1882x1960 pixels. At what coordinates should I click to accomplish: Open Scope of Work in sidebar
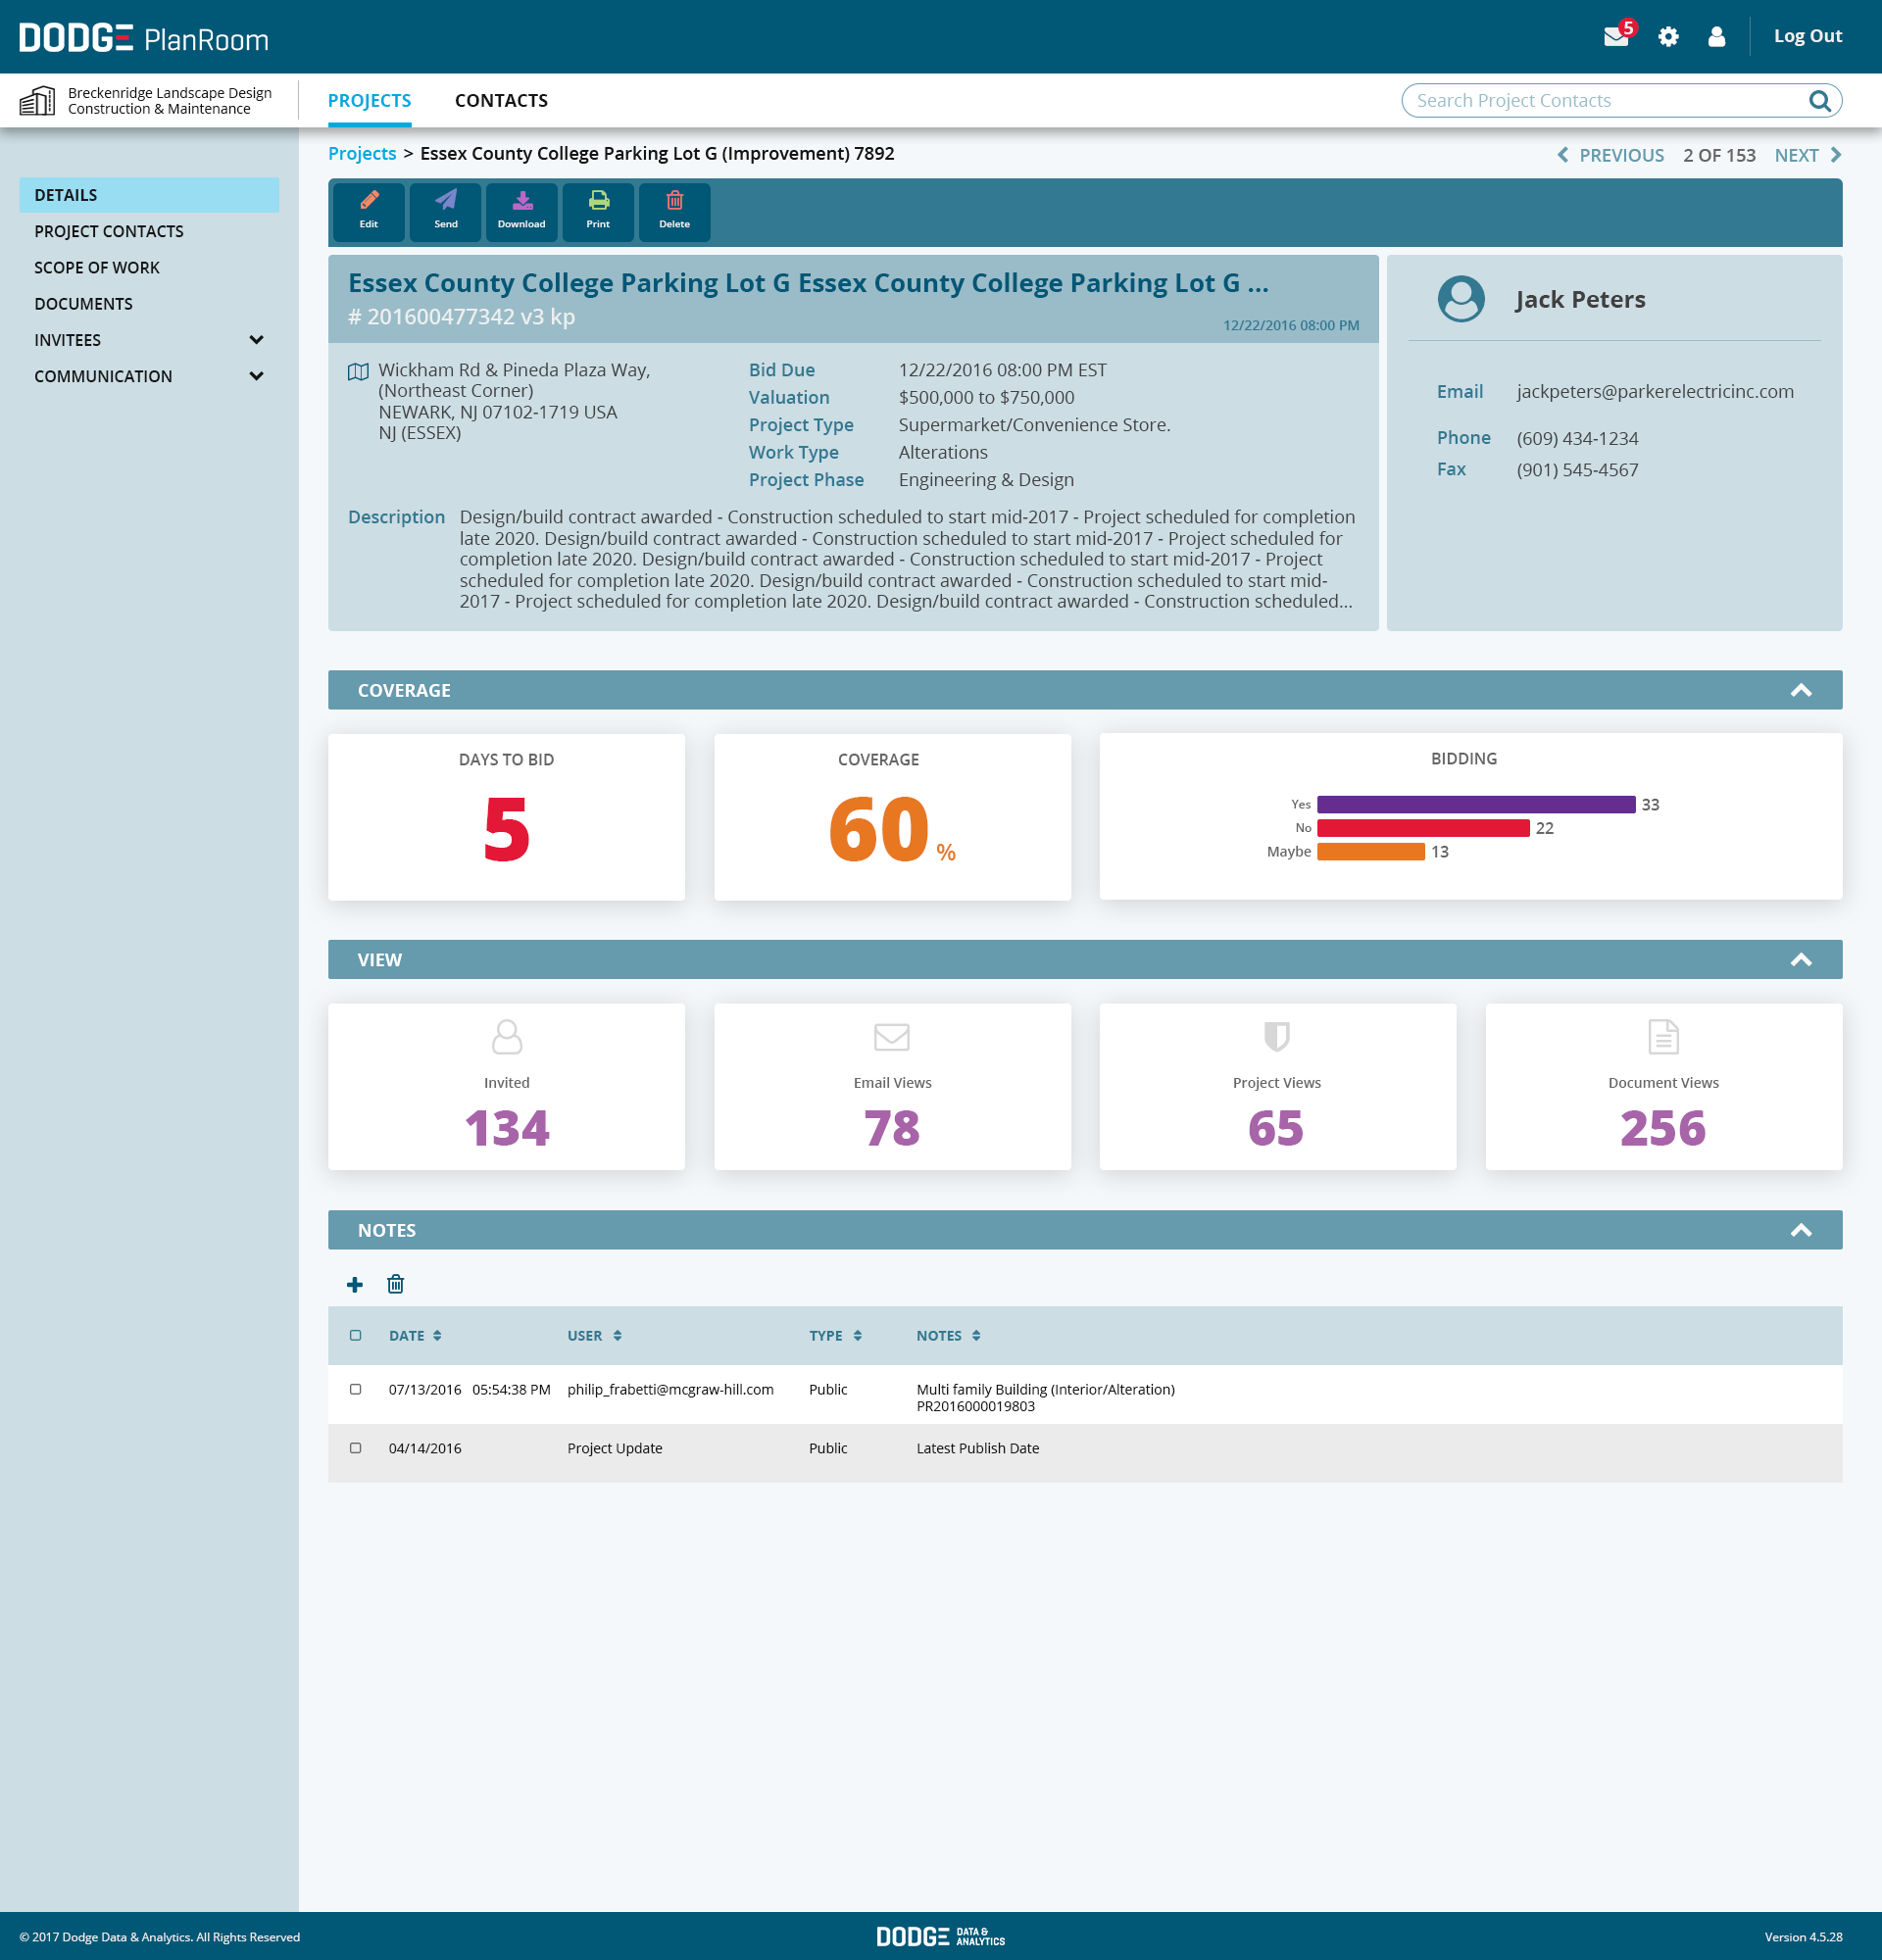[x=97, y=268]
